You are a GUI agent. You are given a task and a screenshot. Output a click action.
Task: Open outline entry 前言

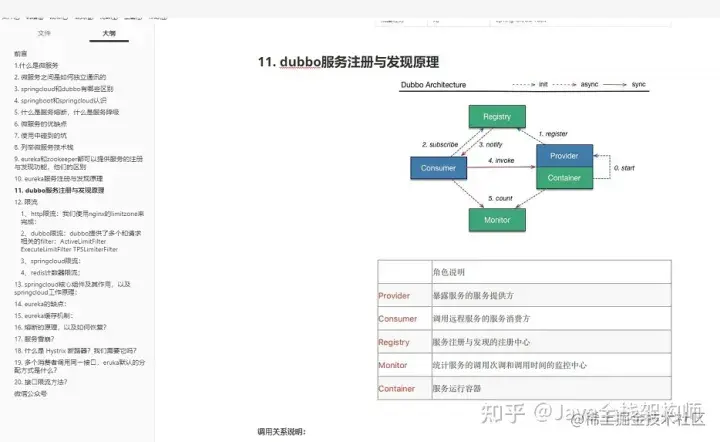click(21, 54)
